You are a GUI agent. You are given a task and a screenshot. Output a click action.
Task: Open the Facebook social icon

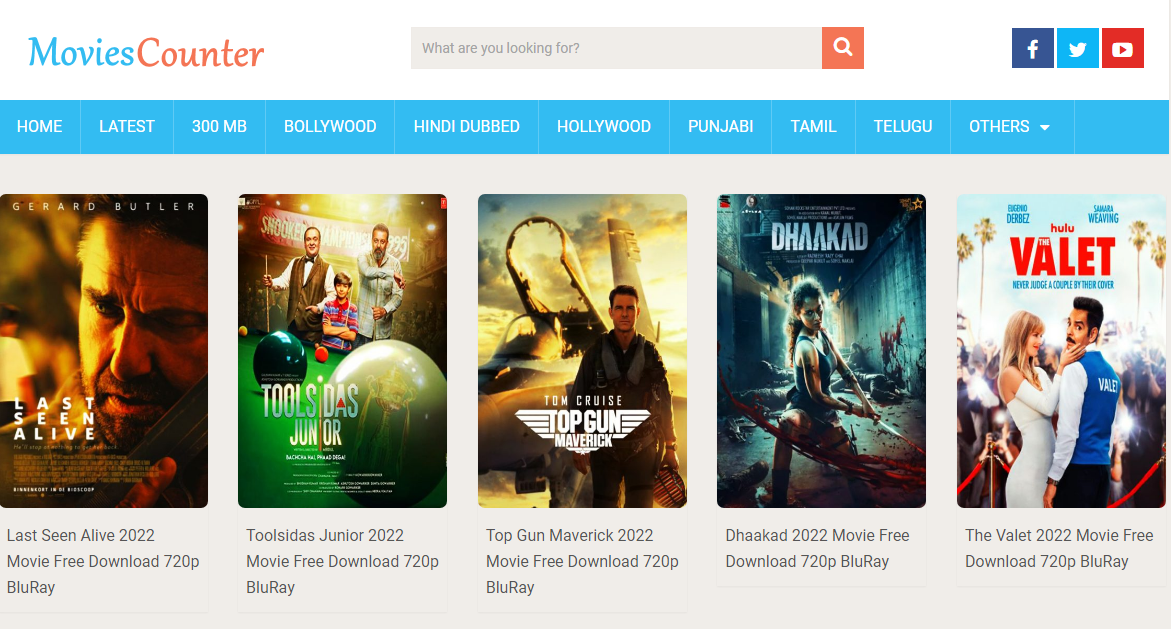1033,49
